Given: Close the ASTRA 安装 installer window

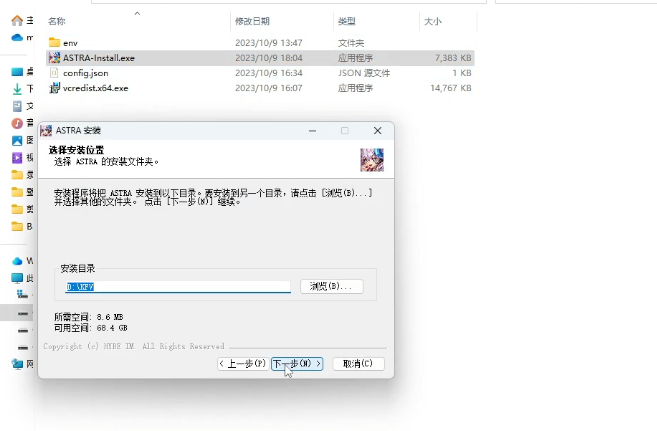Looking at the screenshot, I should (x=378, y=131).
